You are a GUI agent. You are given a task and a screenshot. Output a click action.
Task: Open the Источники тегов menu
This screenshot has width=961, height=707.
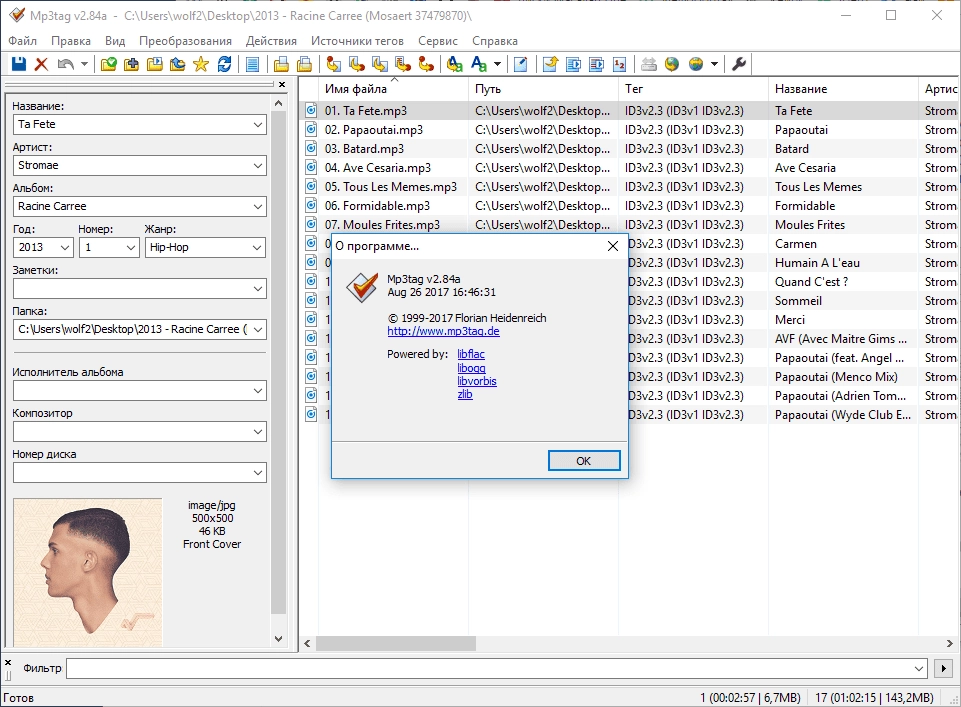click(357, 41)
